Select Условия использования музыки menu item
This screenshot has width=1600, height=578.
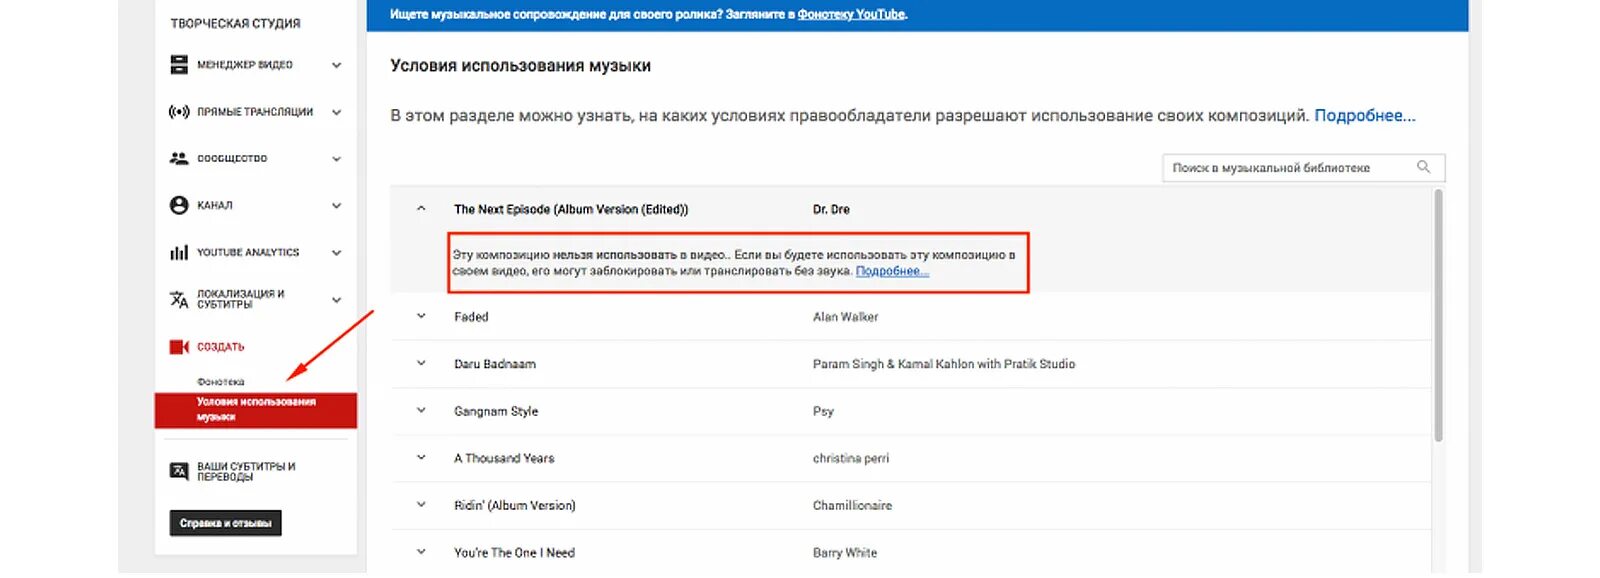[x=256, y=410]
